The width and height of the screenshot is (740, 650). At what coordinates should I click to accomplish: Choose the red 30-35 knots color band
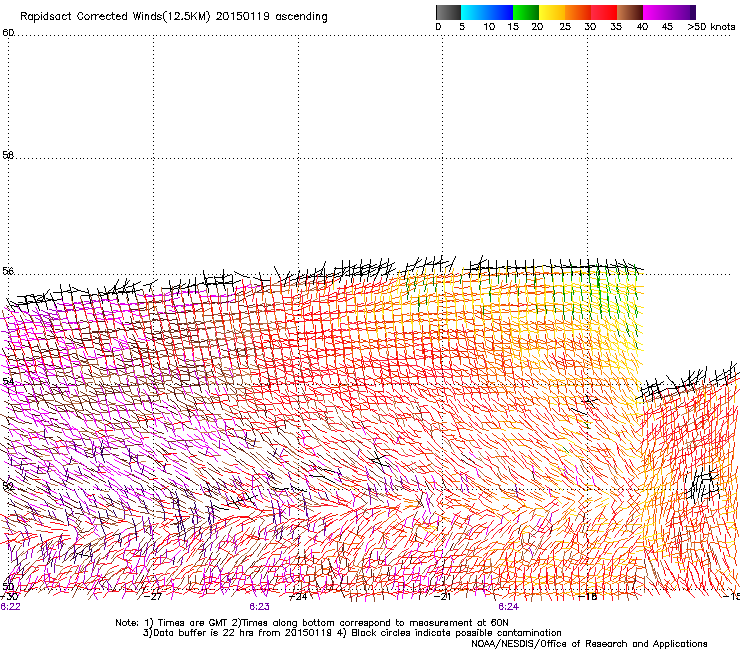(604, 12)
